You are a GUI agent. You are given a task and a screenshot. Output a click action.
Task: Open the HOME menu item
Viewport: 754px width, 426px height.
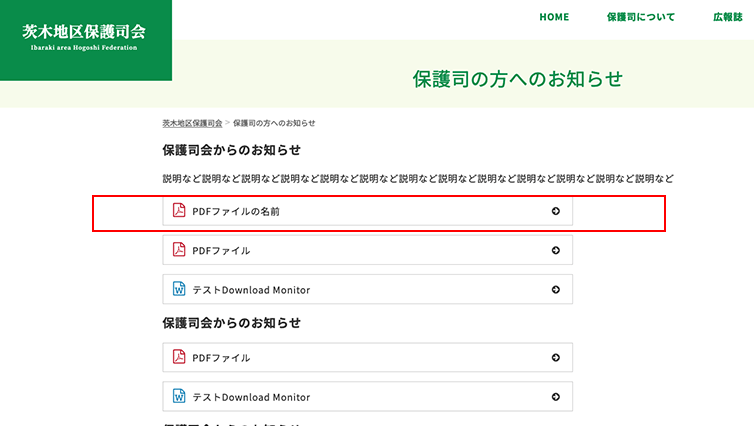click(554, 17)
